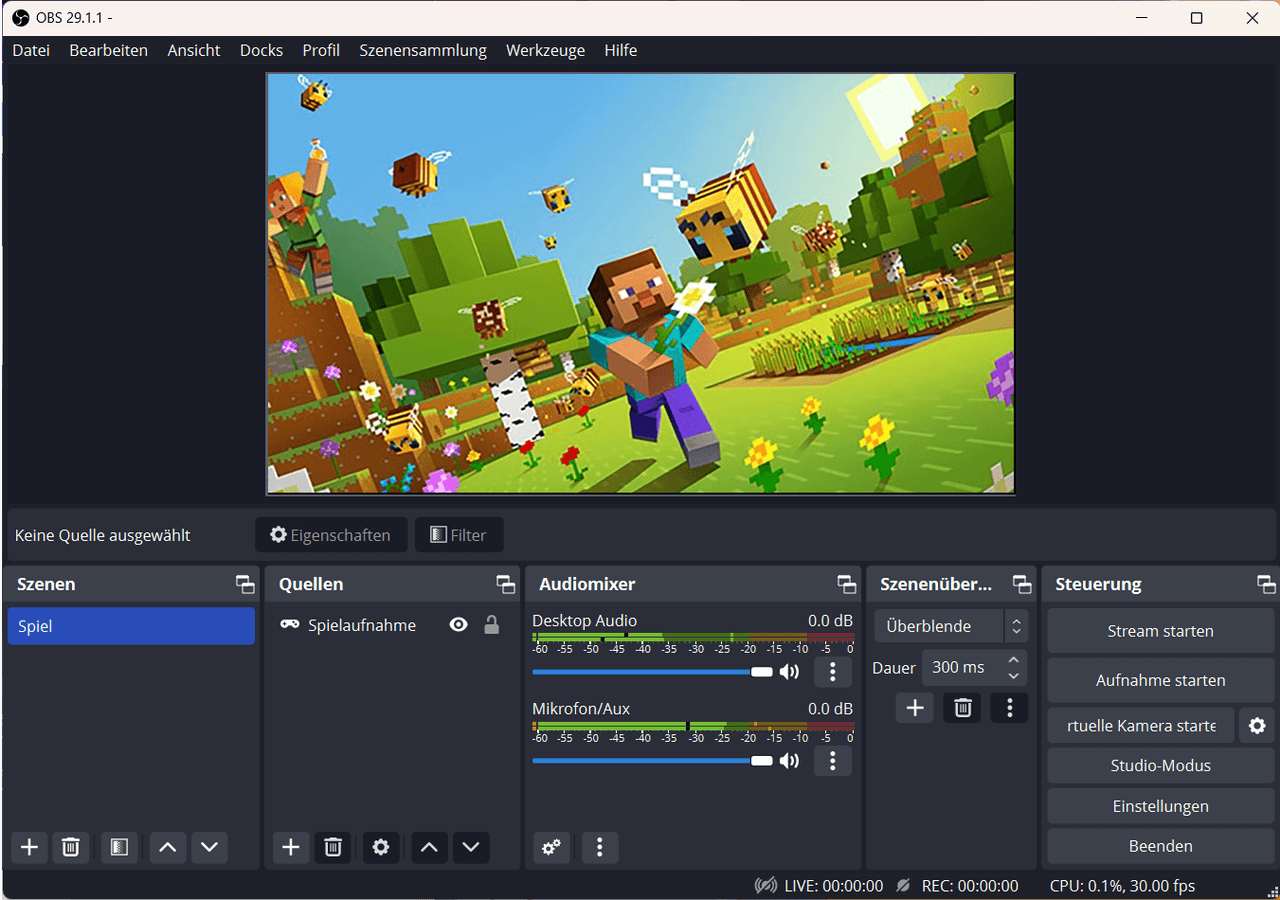This screenshot has width=1280, height=900.
Task: Remove selected source with trash icon
Action: point(333,847)
